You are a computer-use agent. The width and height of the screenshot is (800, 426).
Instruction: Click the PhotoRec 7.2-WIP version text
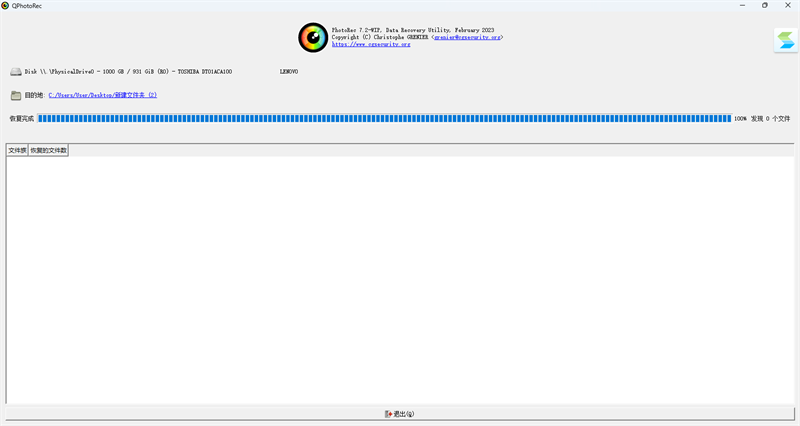point(413,30)
